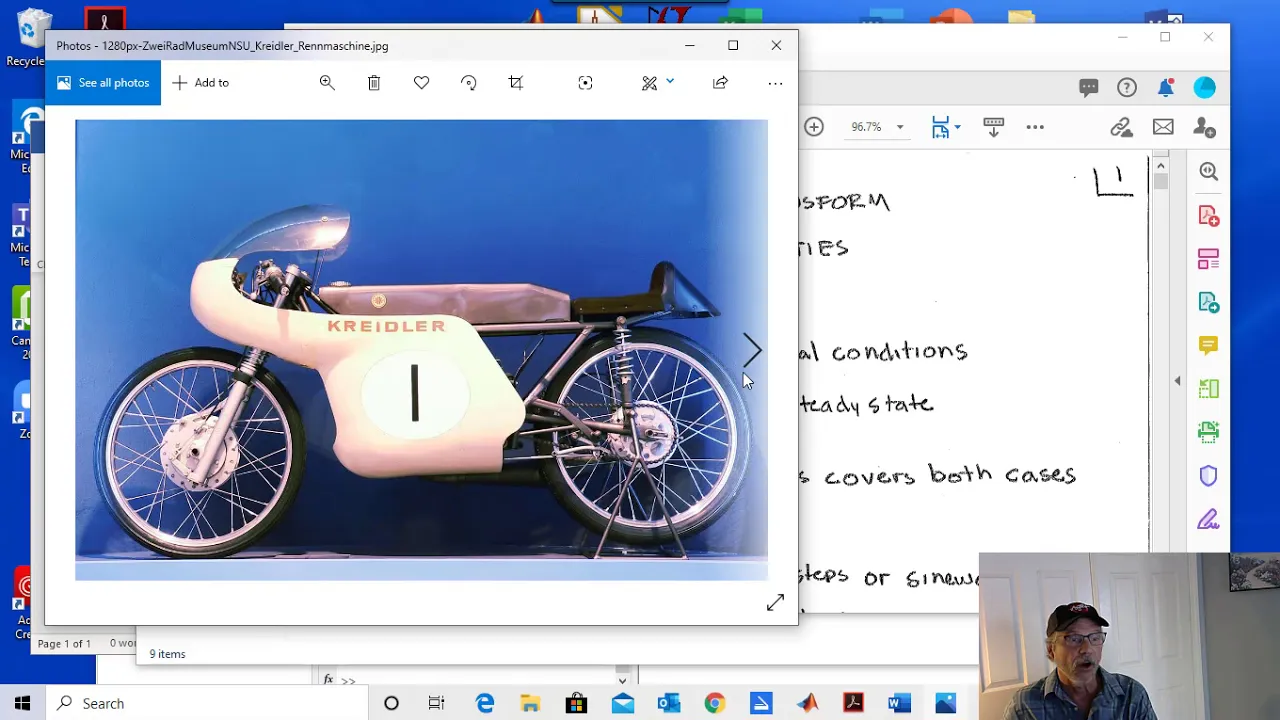The image size is (1280, 720).
Task: Click Acrobat scrolling mode keyboard icon
Action: coord(993,127)
